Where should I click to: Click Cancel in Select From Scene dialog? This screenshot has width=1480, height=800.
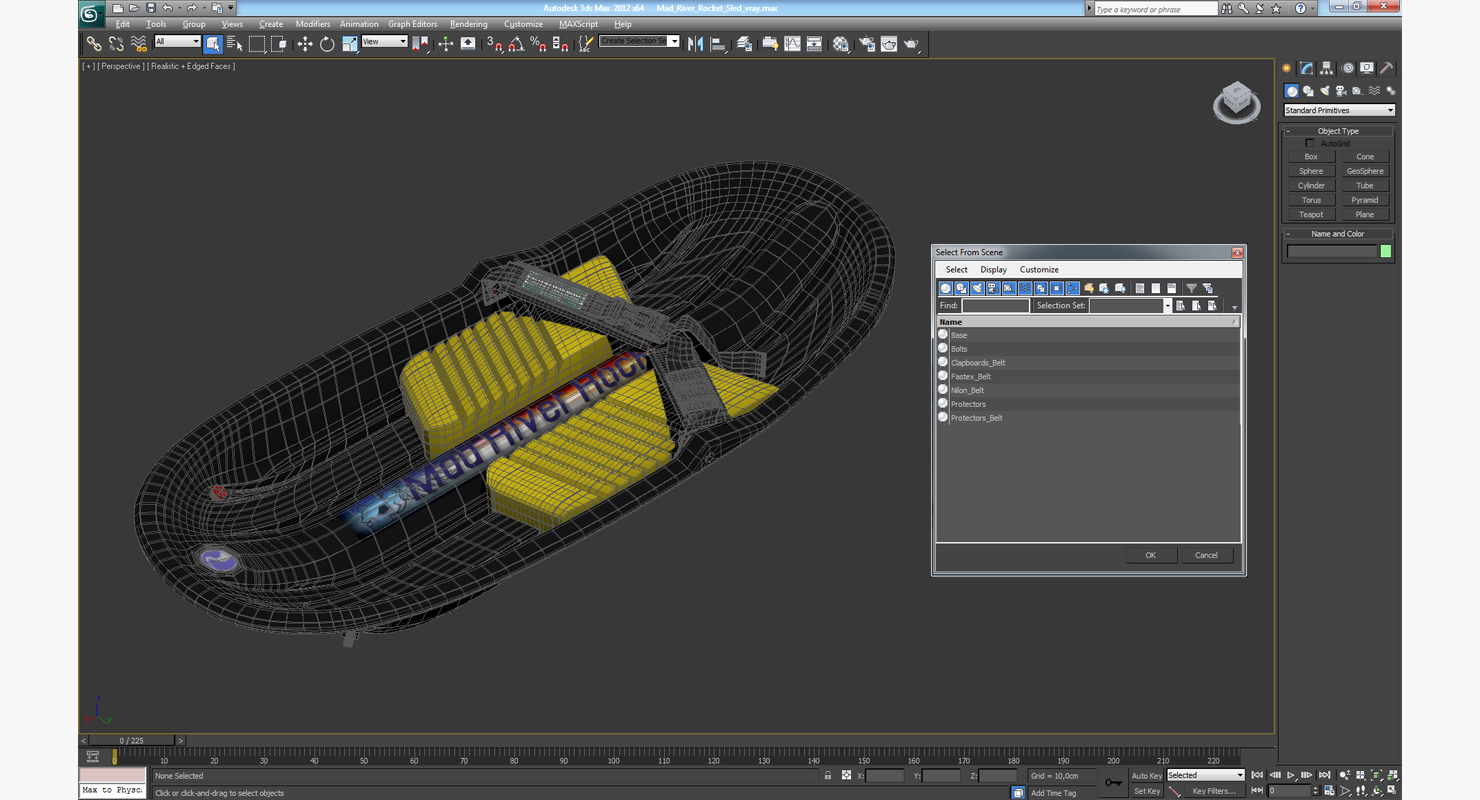(x=1206, y=555)
